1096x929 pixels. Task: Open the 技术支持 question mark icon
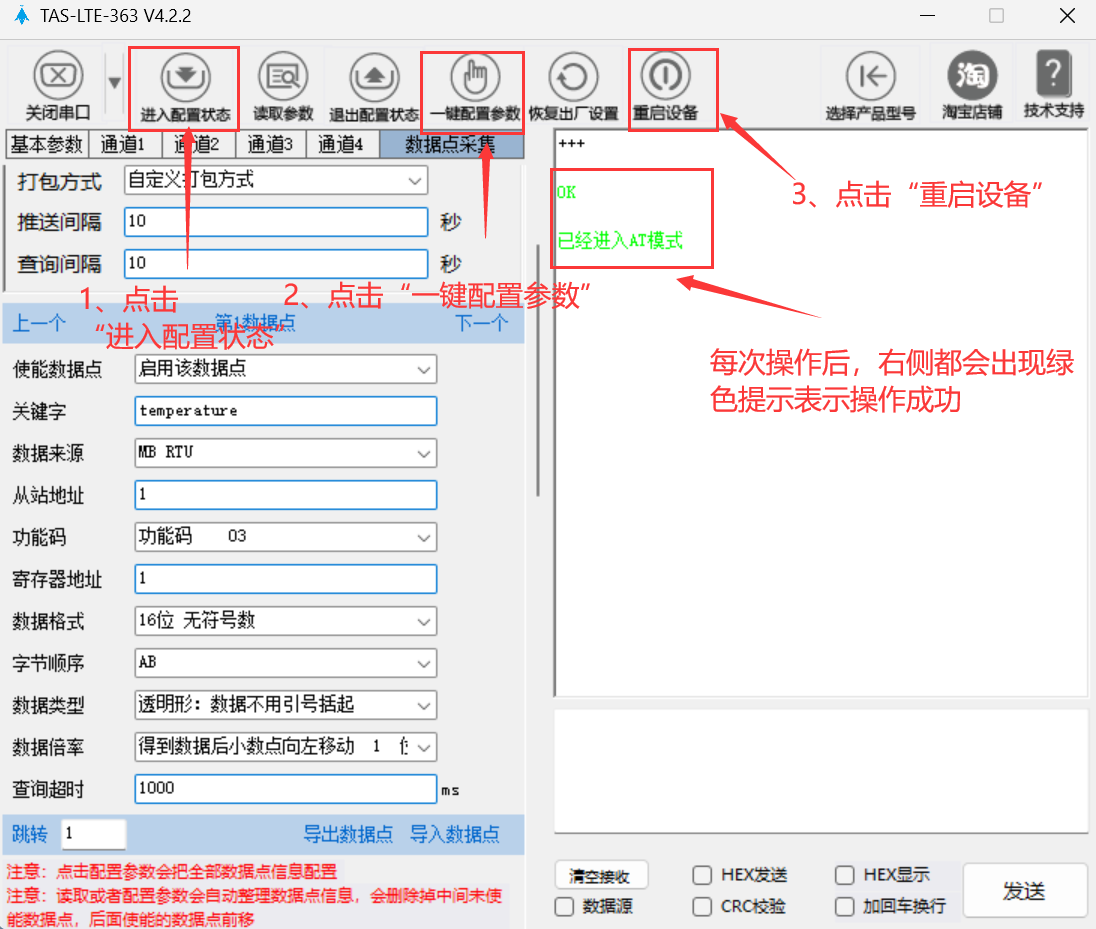(x=1053, y=76)
